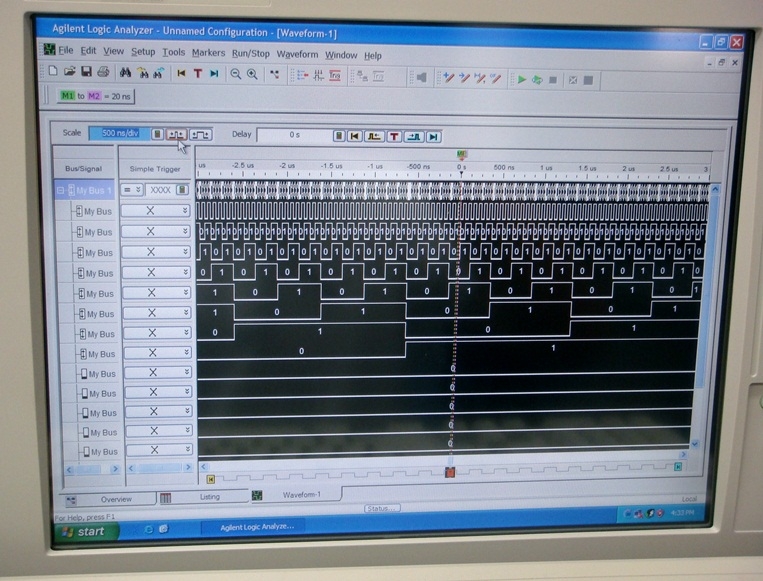Go to trigger using red T in main toolbar
763x581 pixels.
(198, 73)
